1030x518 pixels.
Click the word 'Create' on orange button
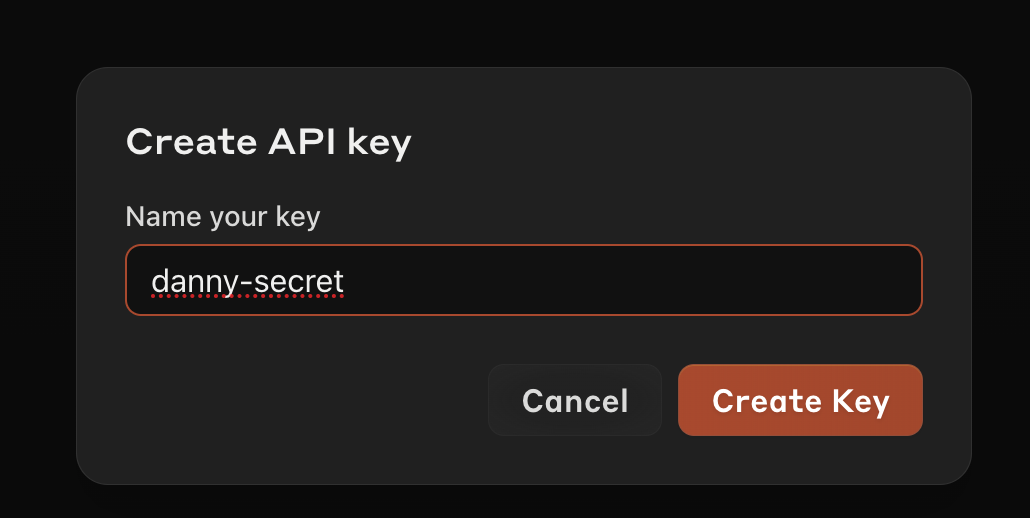point(767,400)
